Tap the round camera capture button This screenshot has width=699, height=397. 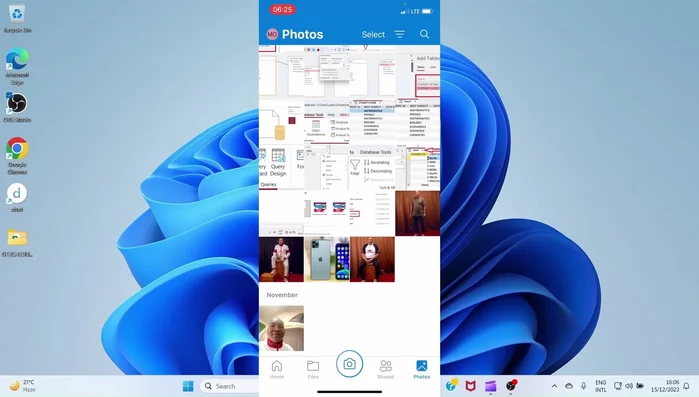(350, 364)
